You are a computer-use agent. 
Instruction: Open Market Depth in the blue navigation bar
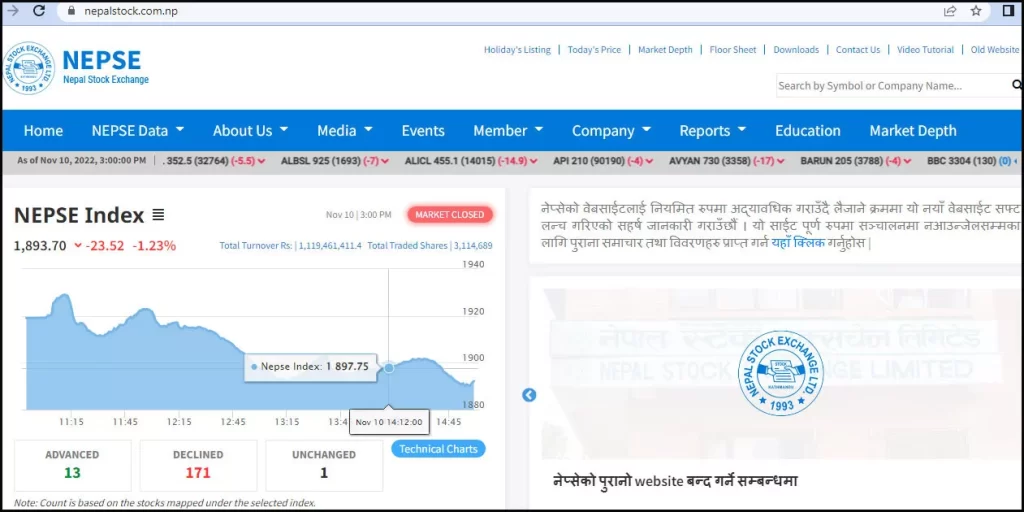click(x=913, y=131)
